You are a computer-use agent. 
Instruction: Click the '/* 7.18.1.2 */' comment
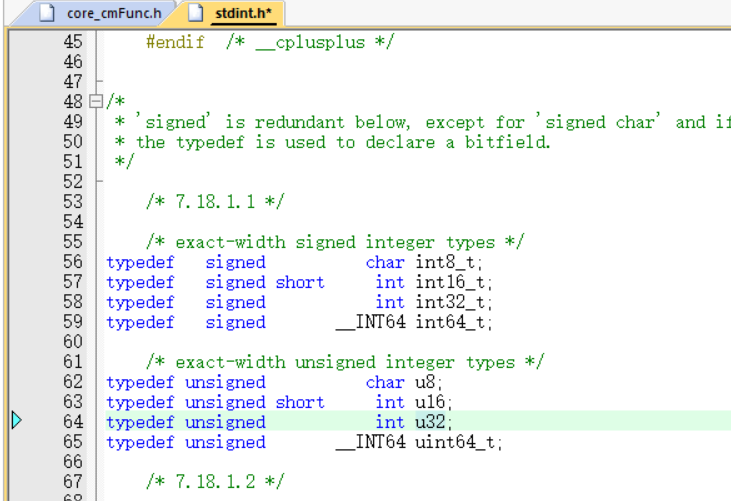coord(215,481)
